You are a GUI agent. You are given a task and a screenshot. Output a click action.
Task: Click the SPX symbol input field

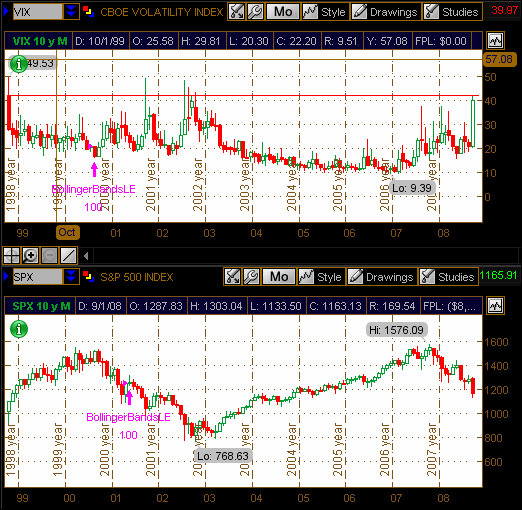pos(38,276)
